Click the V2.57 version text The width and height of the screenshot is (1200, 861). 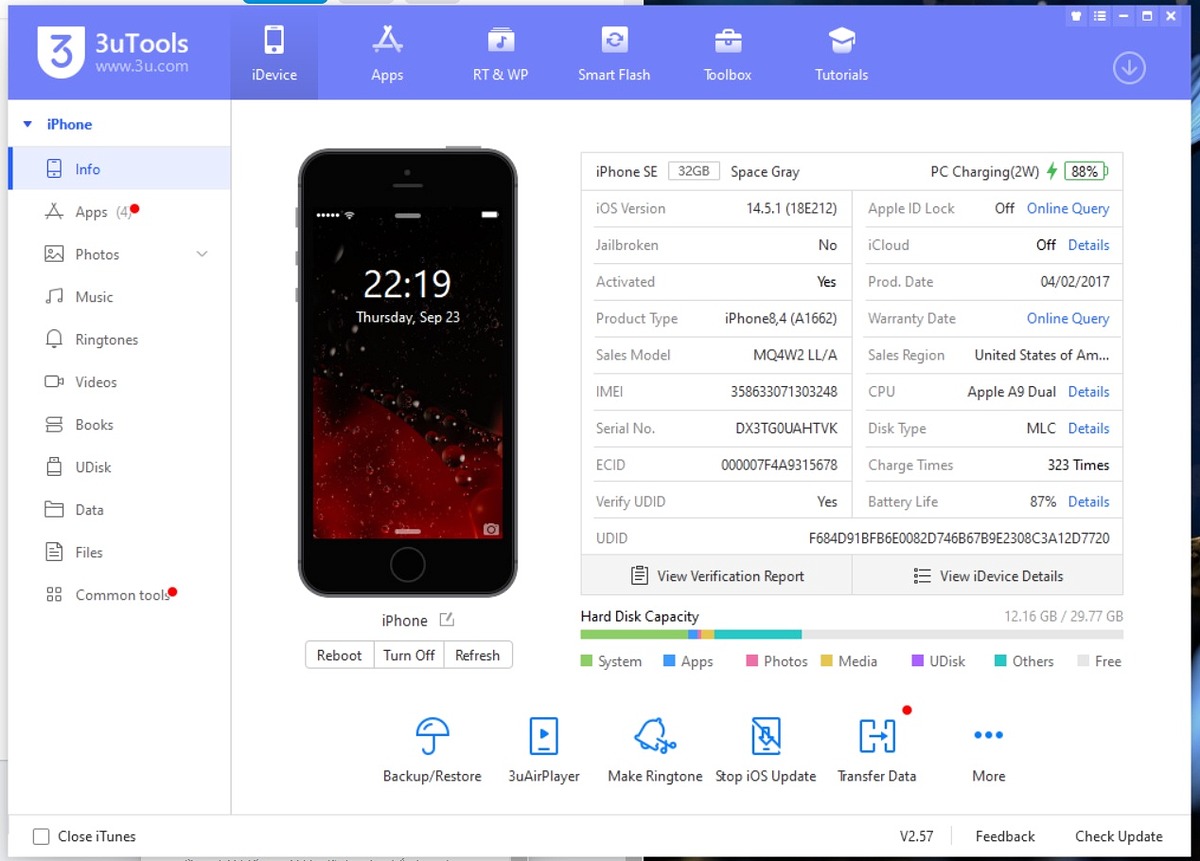(916, 836)
